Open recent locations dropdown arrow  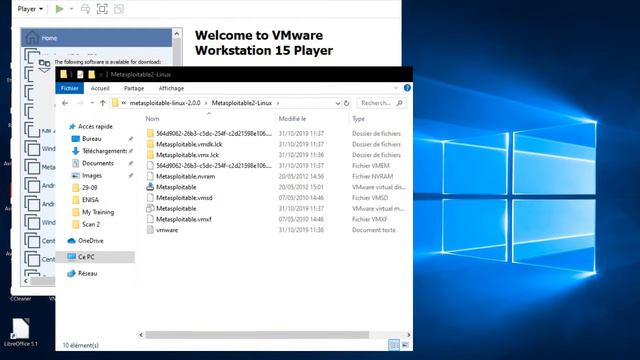[x=92, y=103]
